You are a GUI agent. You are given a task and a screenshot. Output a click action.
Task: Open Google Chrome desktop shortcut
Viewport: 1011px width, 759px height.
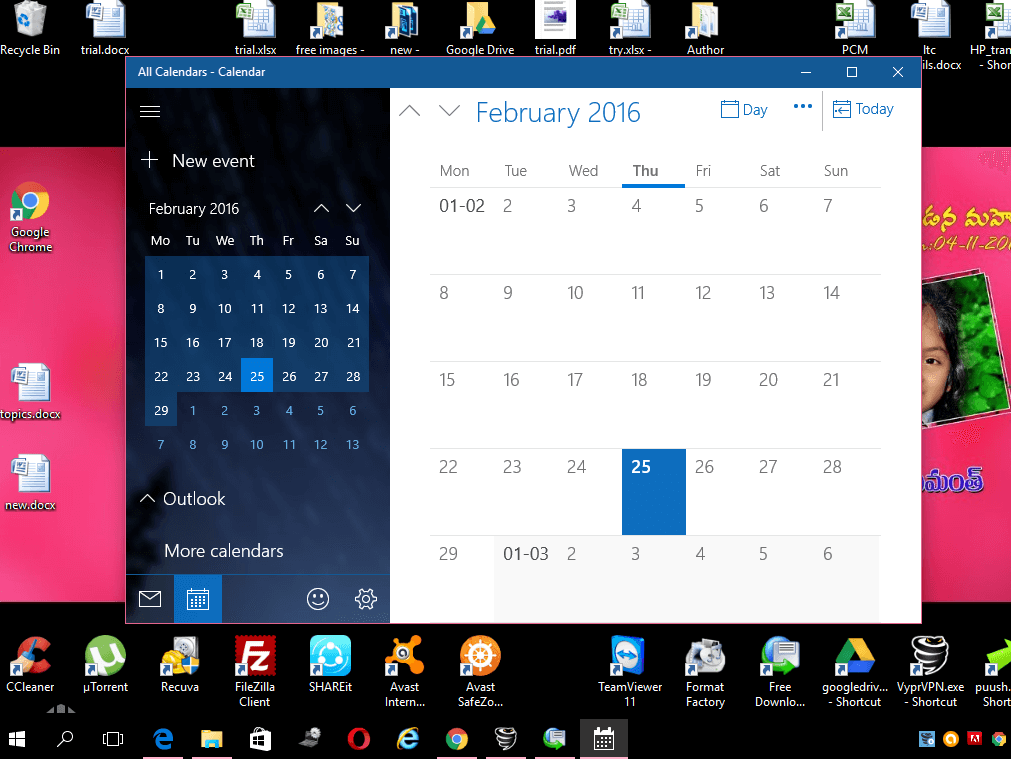click(30, 218)
